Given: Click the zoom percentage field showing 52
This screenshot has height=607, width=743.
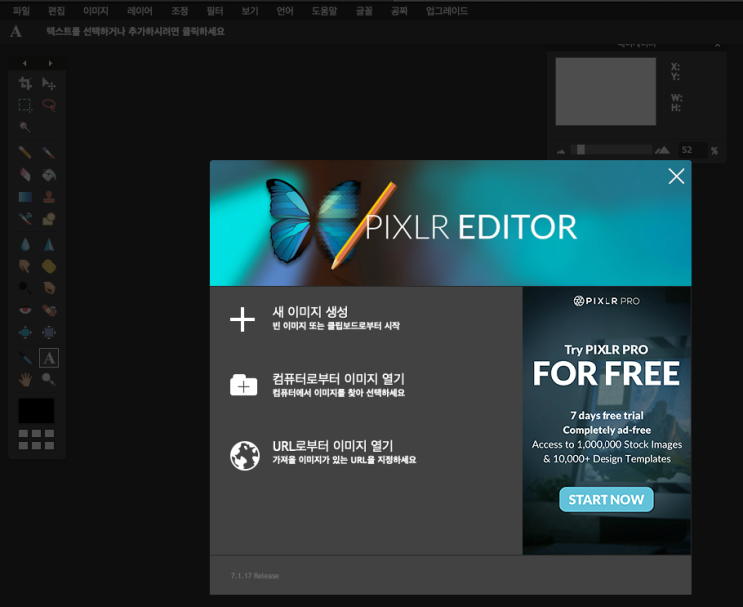Looking at the screenshot, I should pyautogui.click(x=693, y=150).
